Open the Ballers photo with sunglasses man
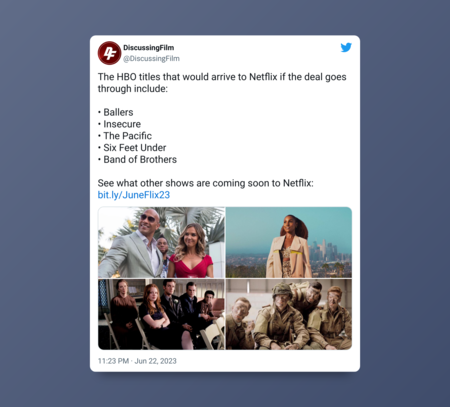 [161, 242]
